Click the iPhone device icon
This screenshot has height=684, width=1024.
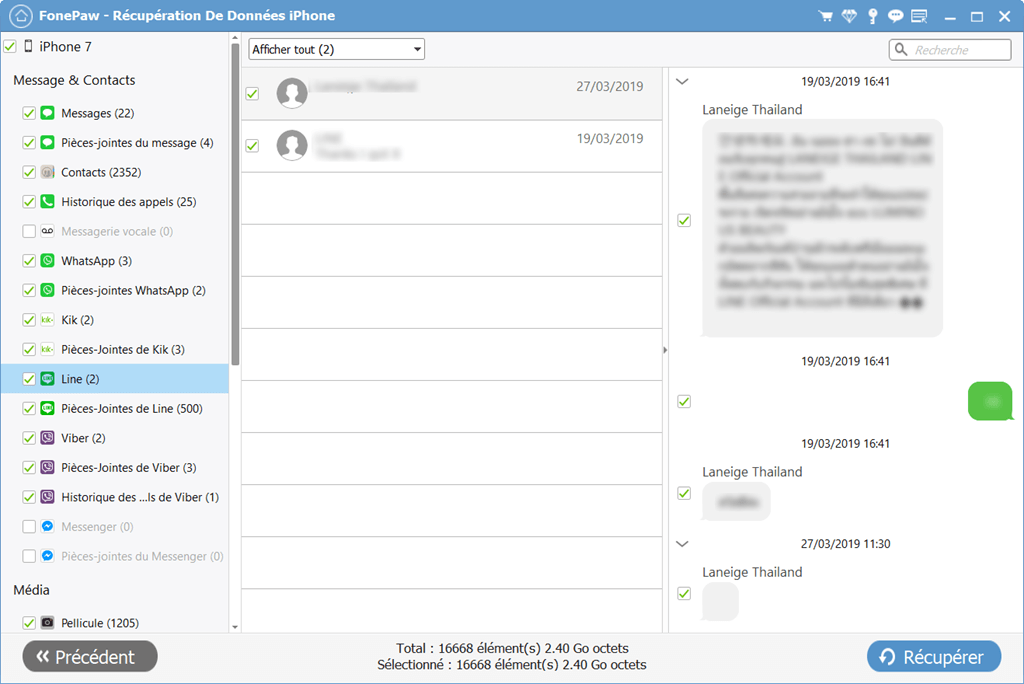(28, 46)
